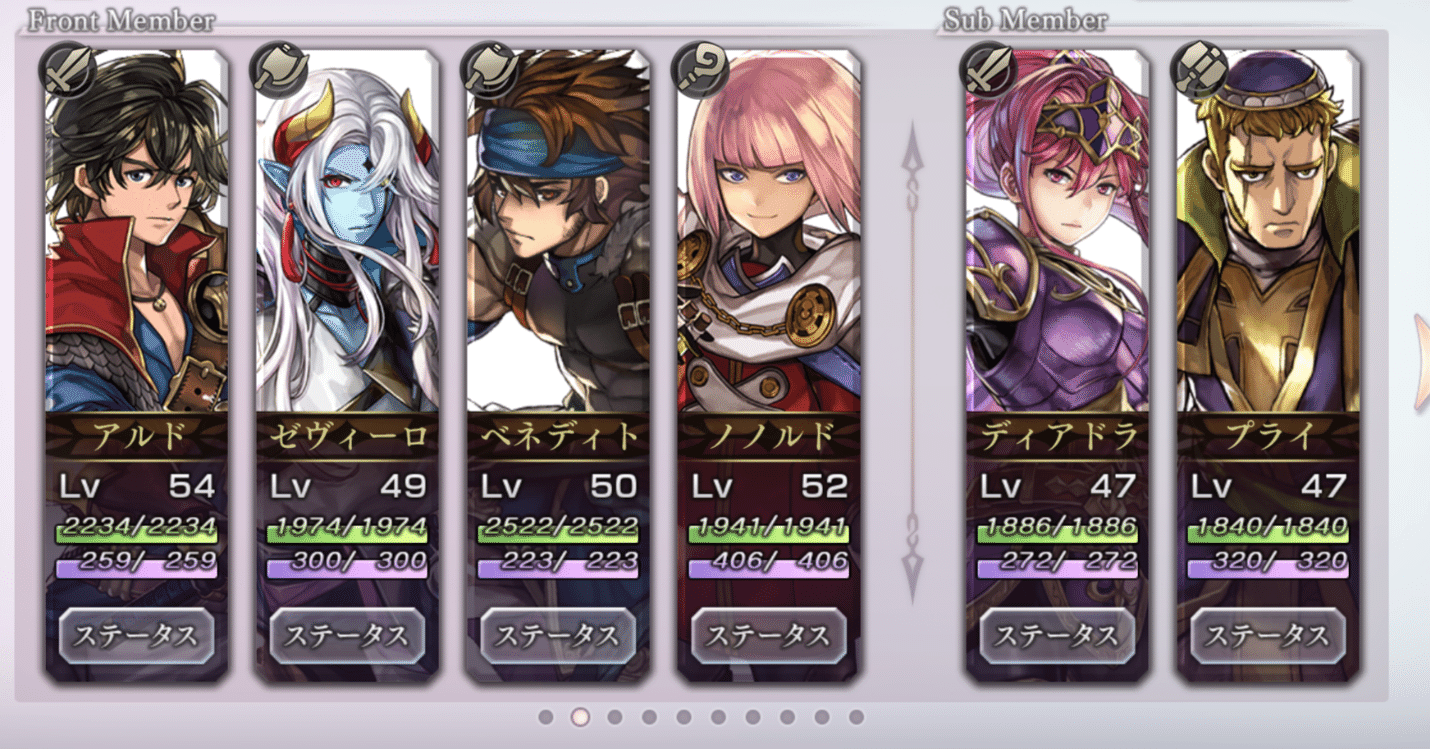Jump to the last party page dot

856,717
